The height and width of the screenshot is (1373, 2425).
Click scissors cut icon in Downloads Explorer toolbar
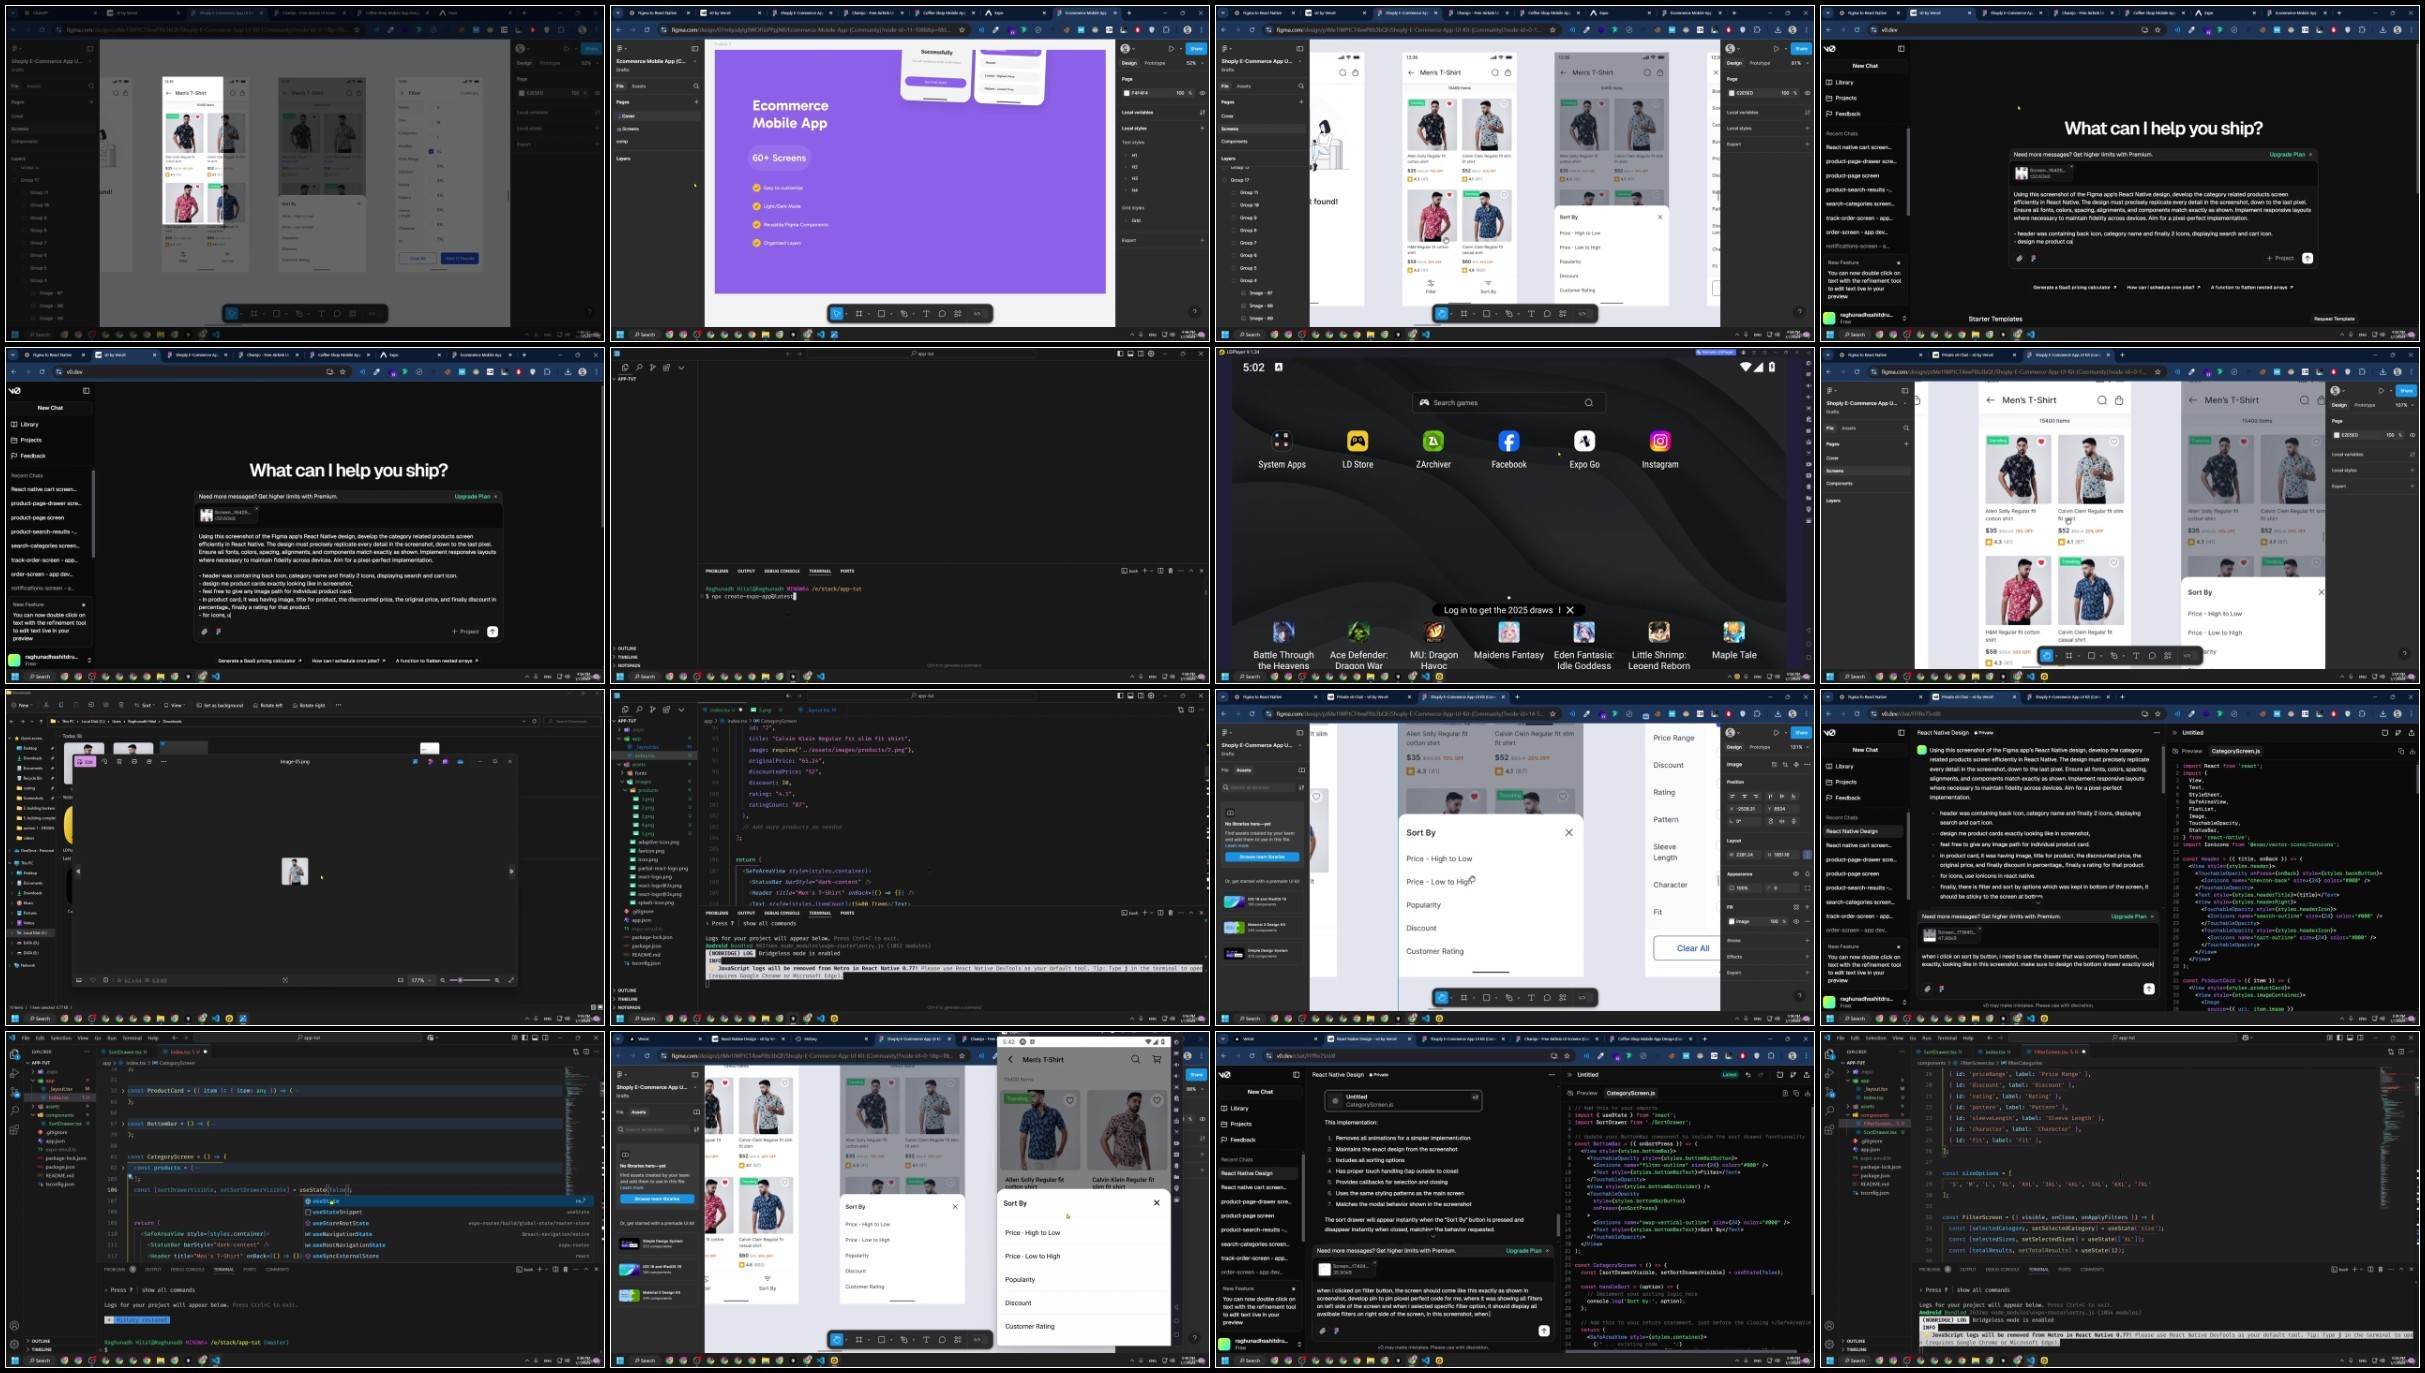click(x=46, y=705)
